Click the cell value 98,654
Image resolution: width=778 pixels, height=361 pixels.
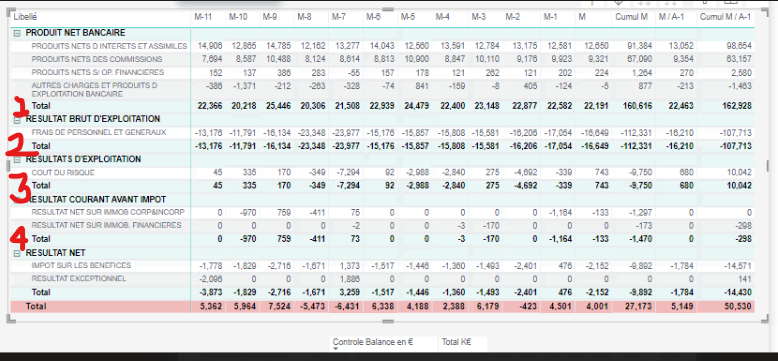pyautogui.click(x=738, y=46)
